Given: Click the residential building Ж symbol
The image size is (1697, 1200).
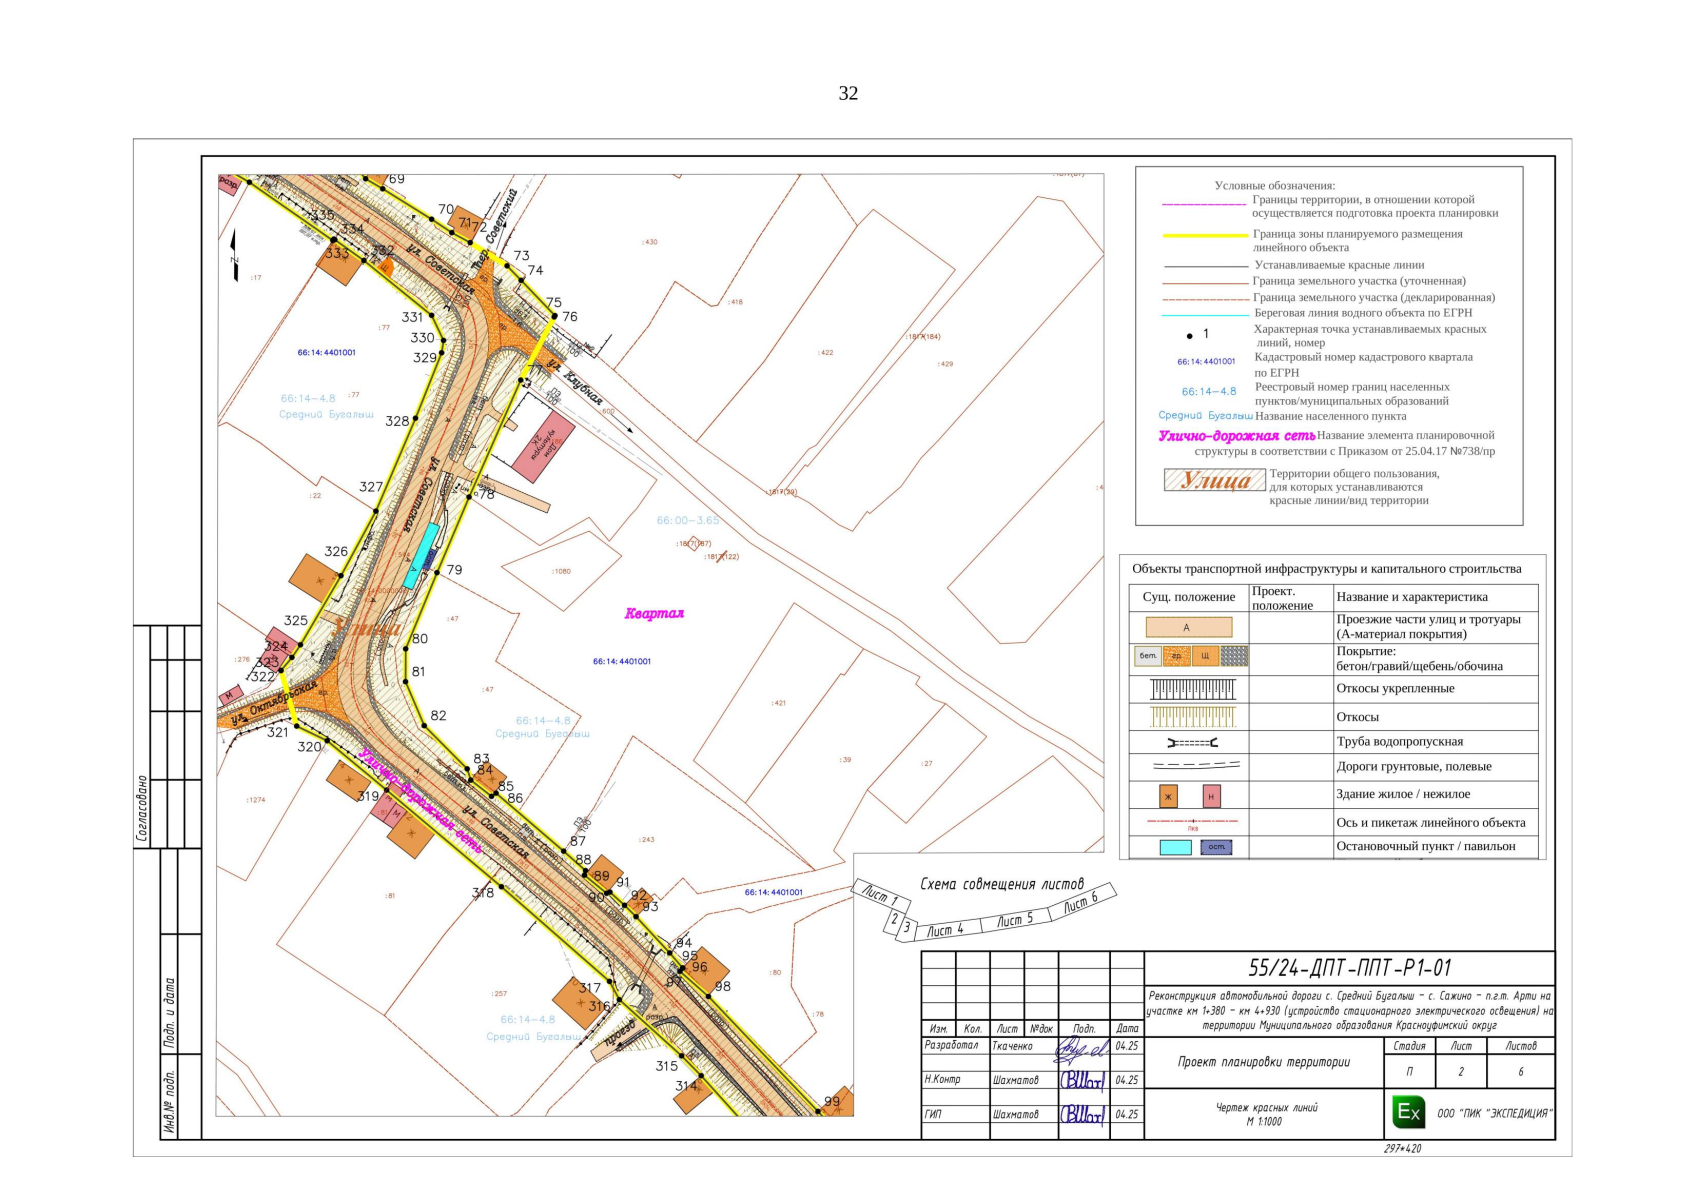Looking at the screenshot, I should [1168, 796].
